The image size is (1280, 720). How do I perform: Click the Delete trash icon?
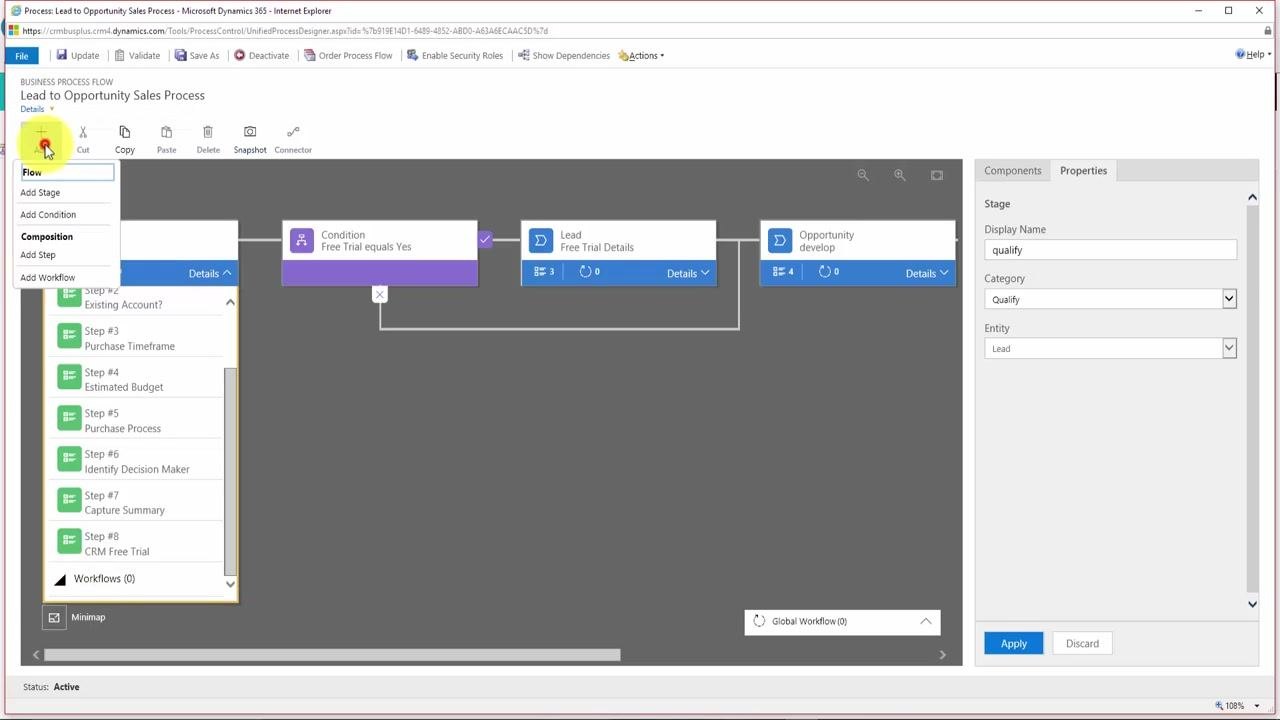pos(208,132)
